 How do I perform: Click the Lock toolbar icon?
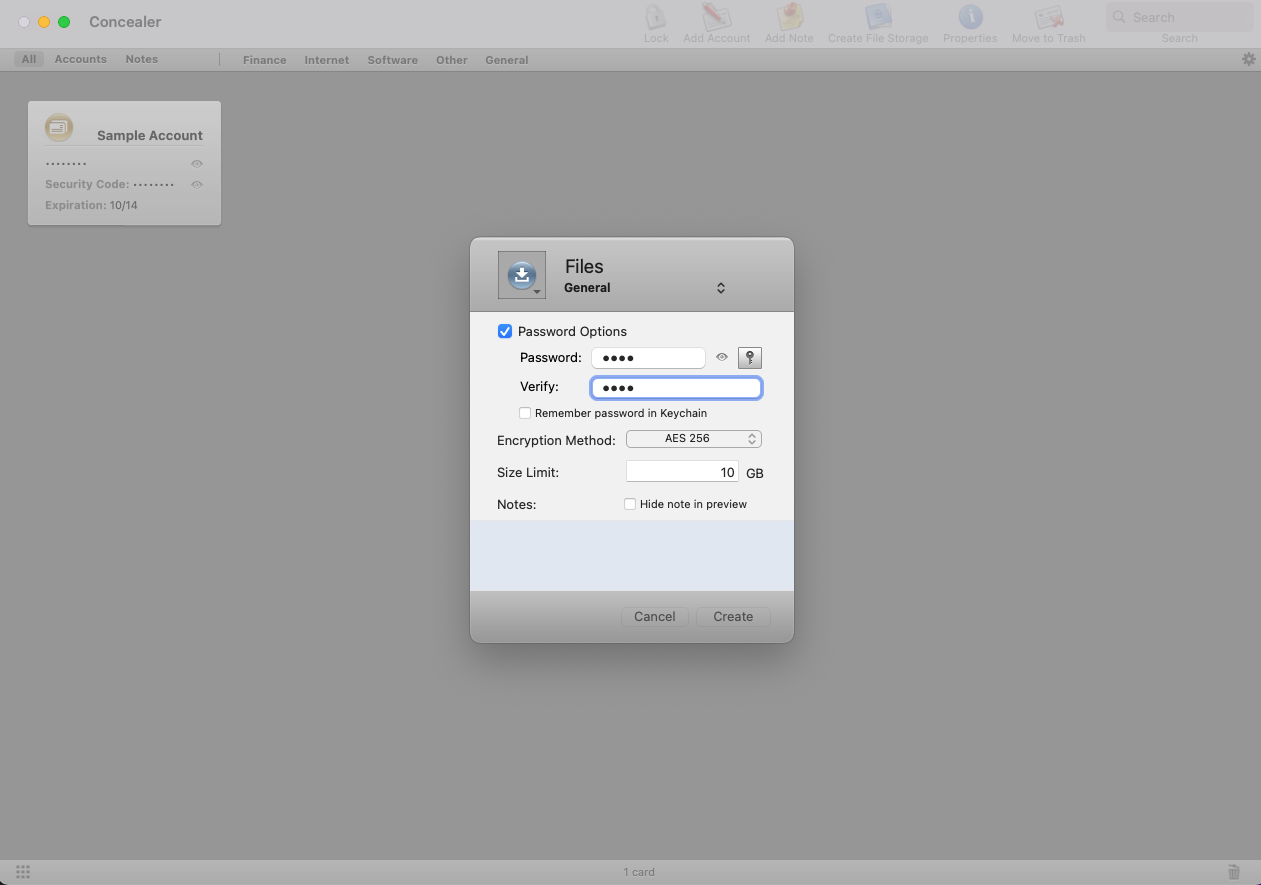(656, 18)
